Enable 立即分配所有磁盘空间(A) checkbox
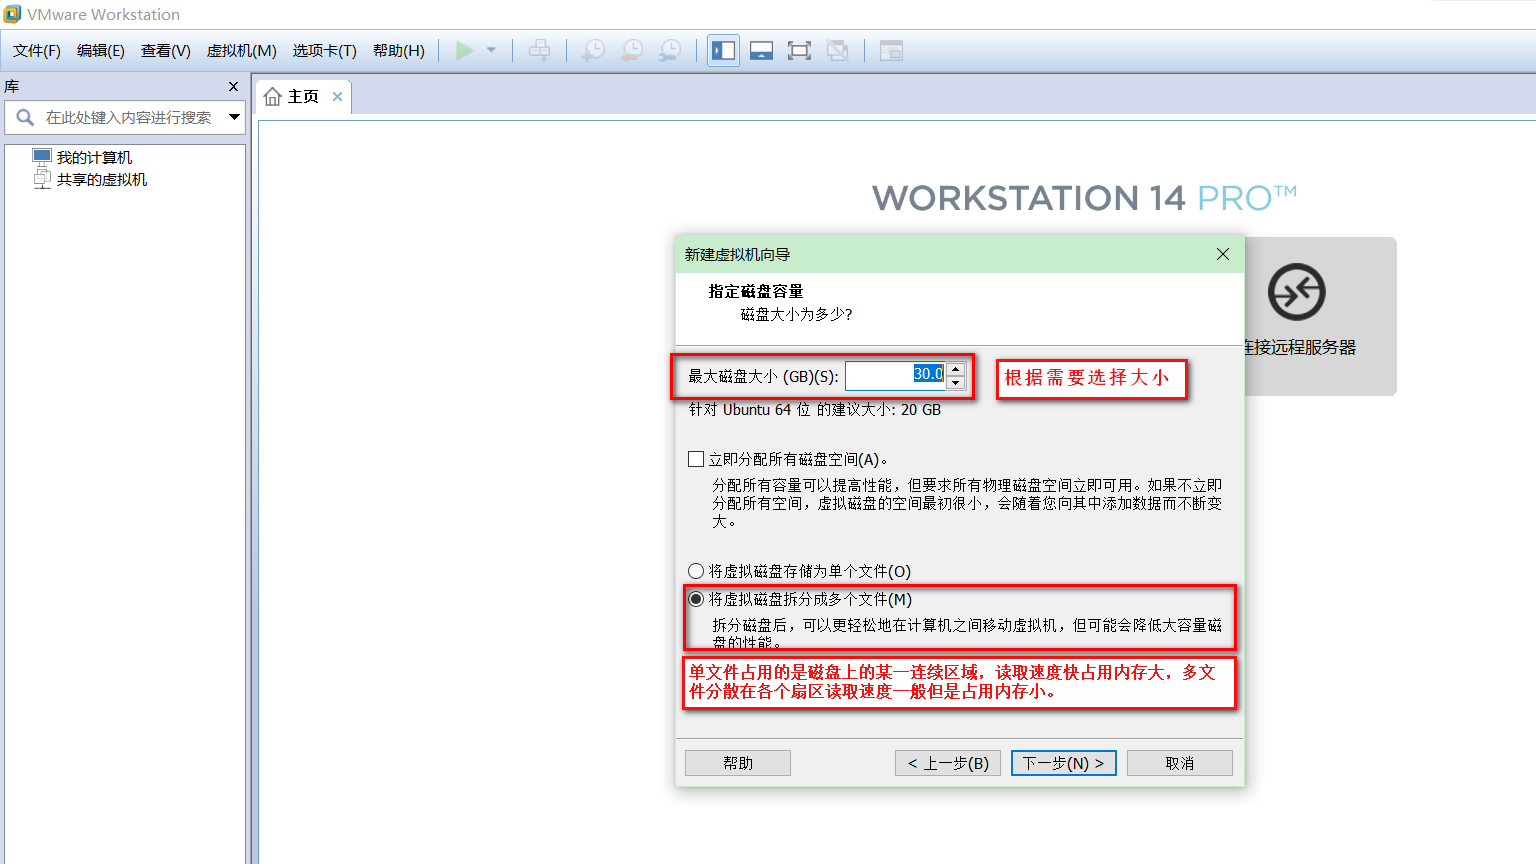 click(695, 459)
